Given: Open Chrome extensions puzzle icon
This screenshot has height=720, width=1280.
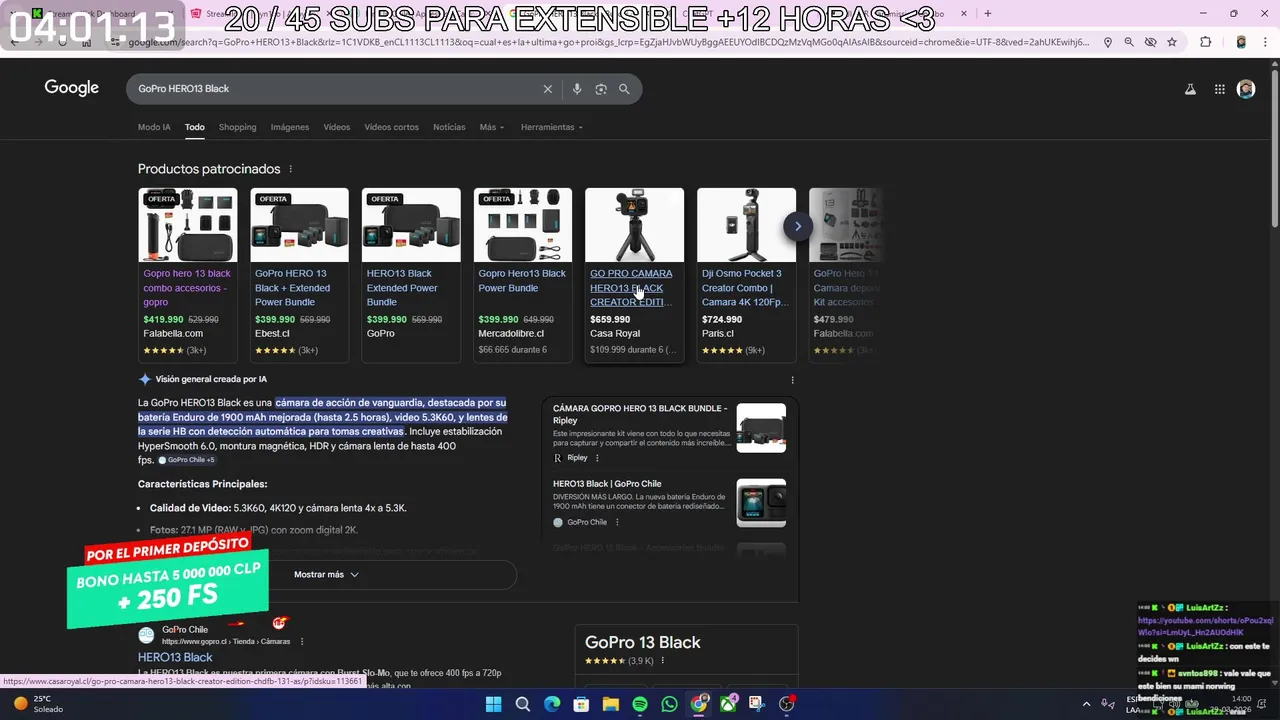Looking at the screenshot, I should 1205,42.
